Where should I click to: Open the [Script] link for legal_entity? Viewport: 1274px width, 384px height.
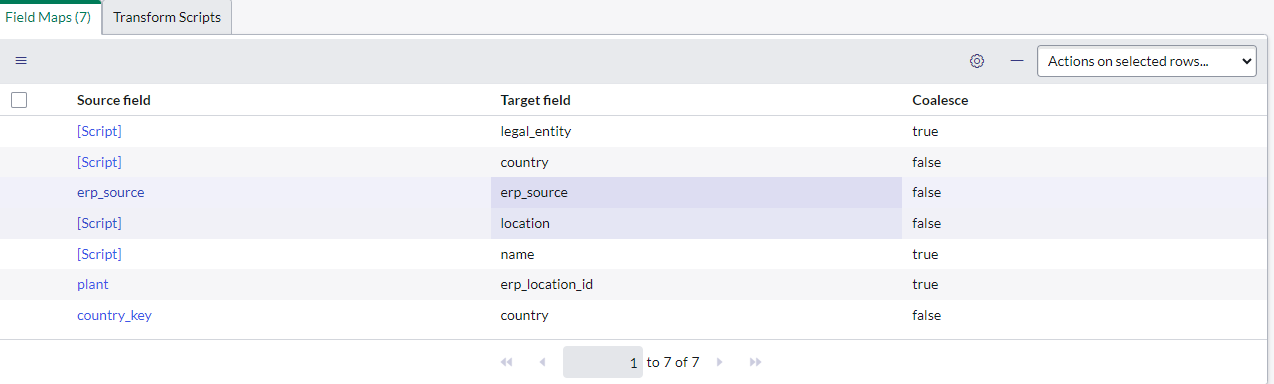pyautogui.click(x=99, y=131)
